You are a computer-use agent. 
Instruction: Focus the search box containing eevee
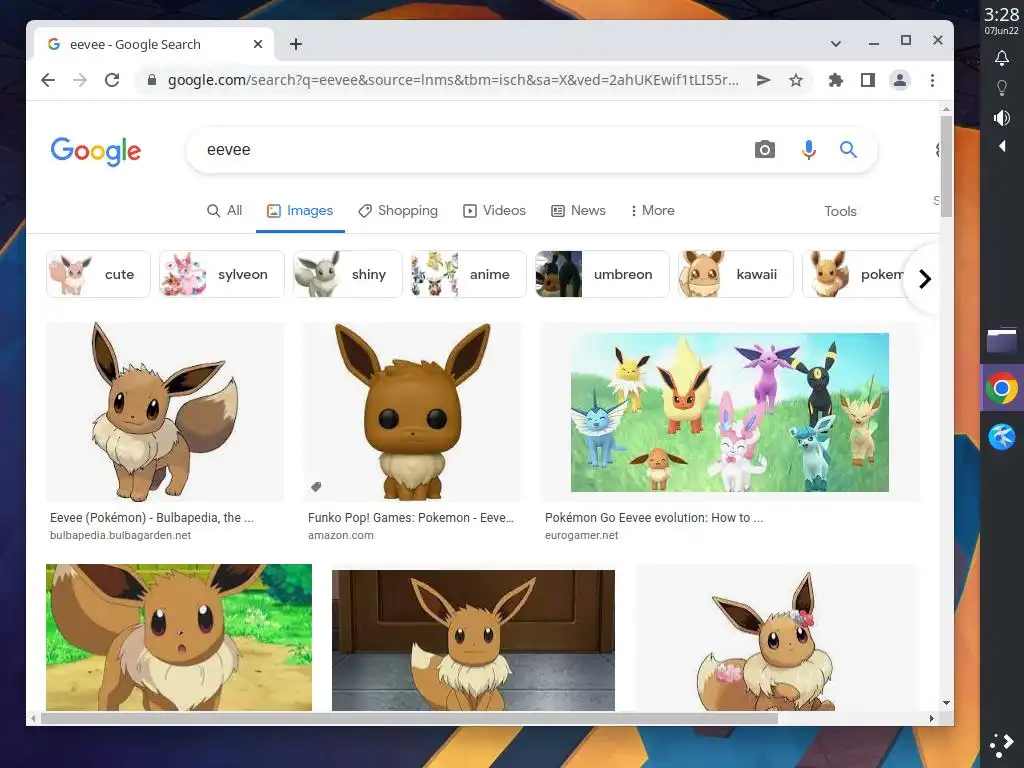point(470,150)
